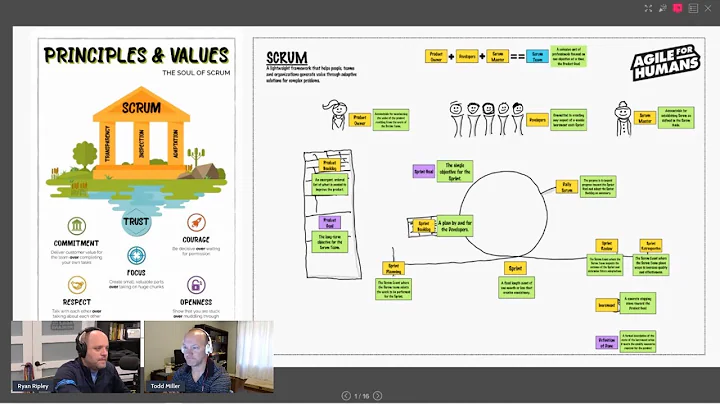This screenshot has width=720, height=404.
Task: Trigger the confetti celebration icon
Action: (x=663, y=8)
